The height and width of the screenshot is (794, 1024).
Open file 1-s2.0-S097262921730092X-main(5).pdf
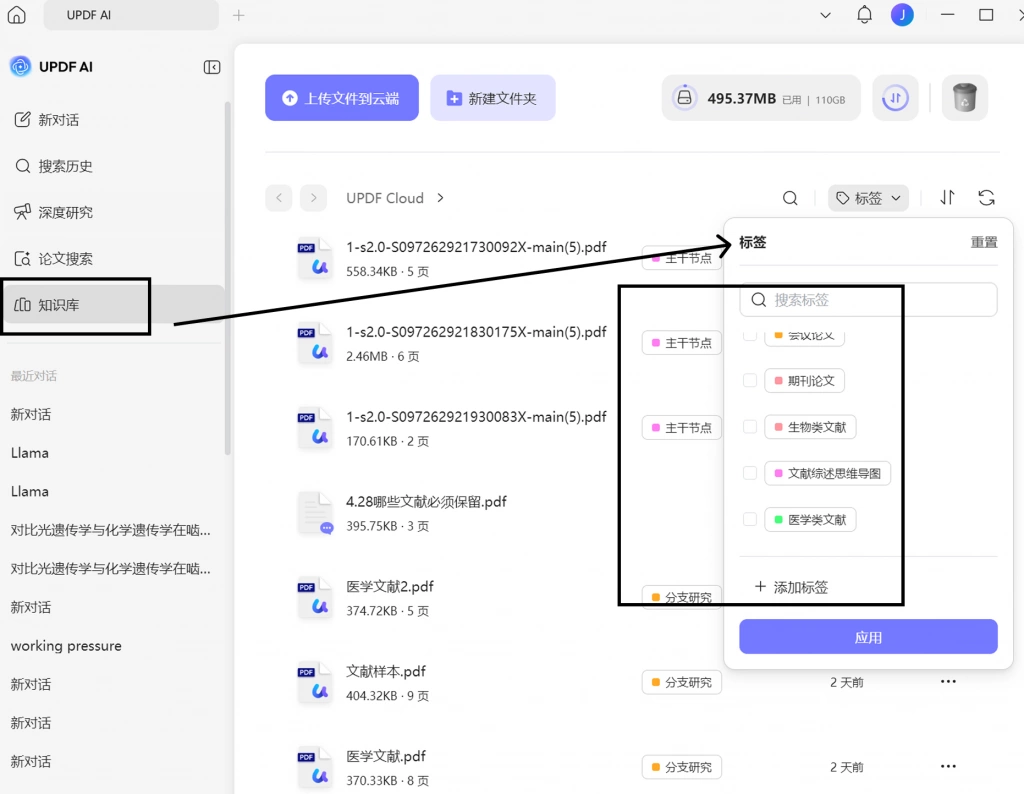click(476, 247)
